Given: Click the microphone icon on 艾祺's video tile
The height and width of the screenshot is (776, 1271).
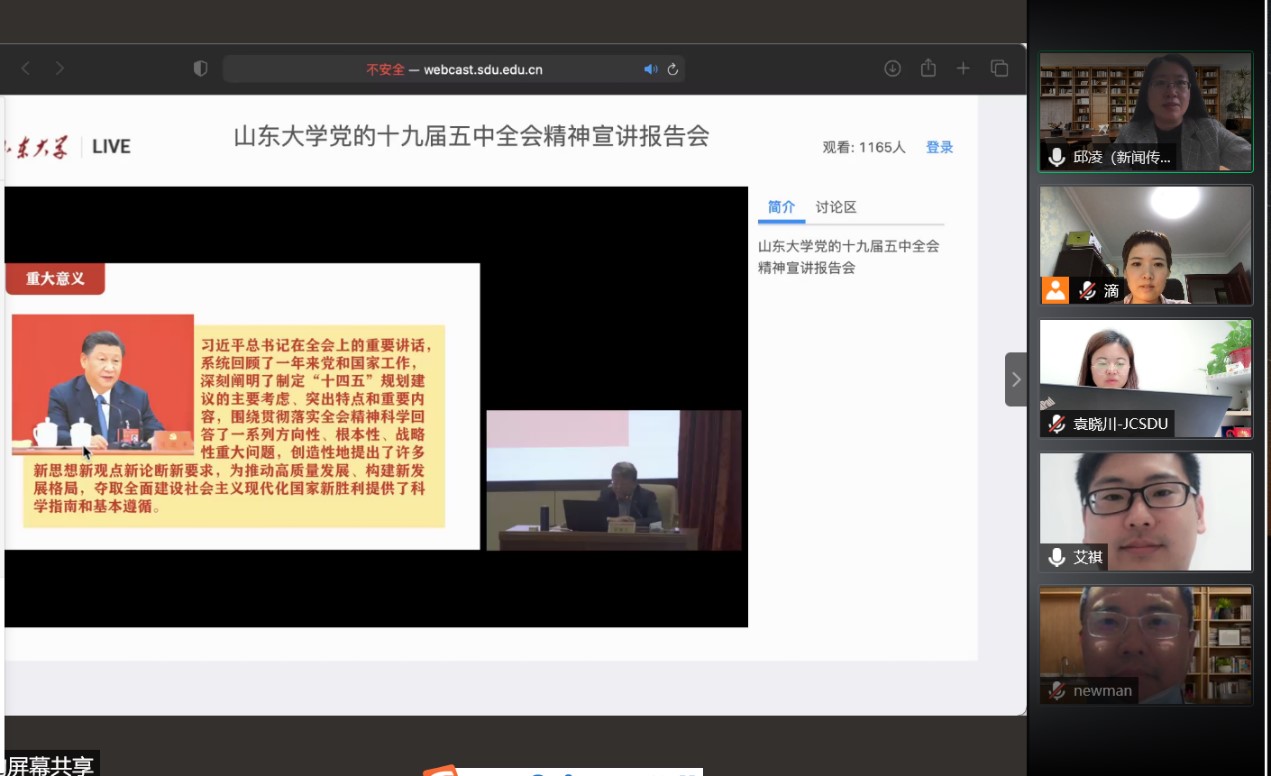Looking at the screenshot, I should pos(1056,557).
